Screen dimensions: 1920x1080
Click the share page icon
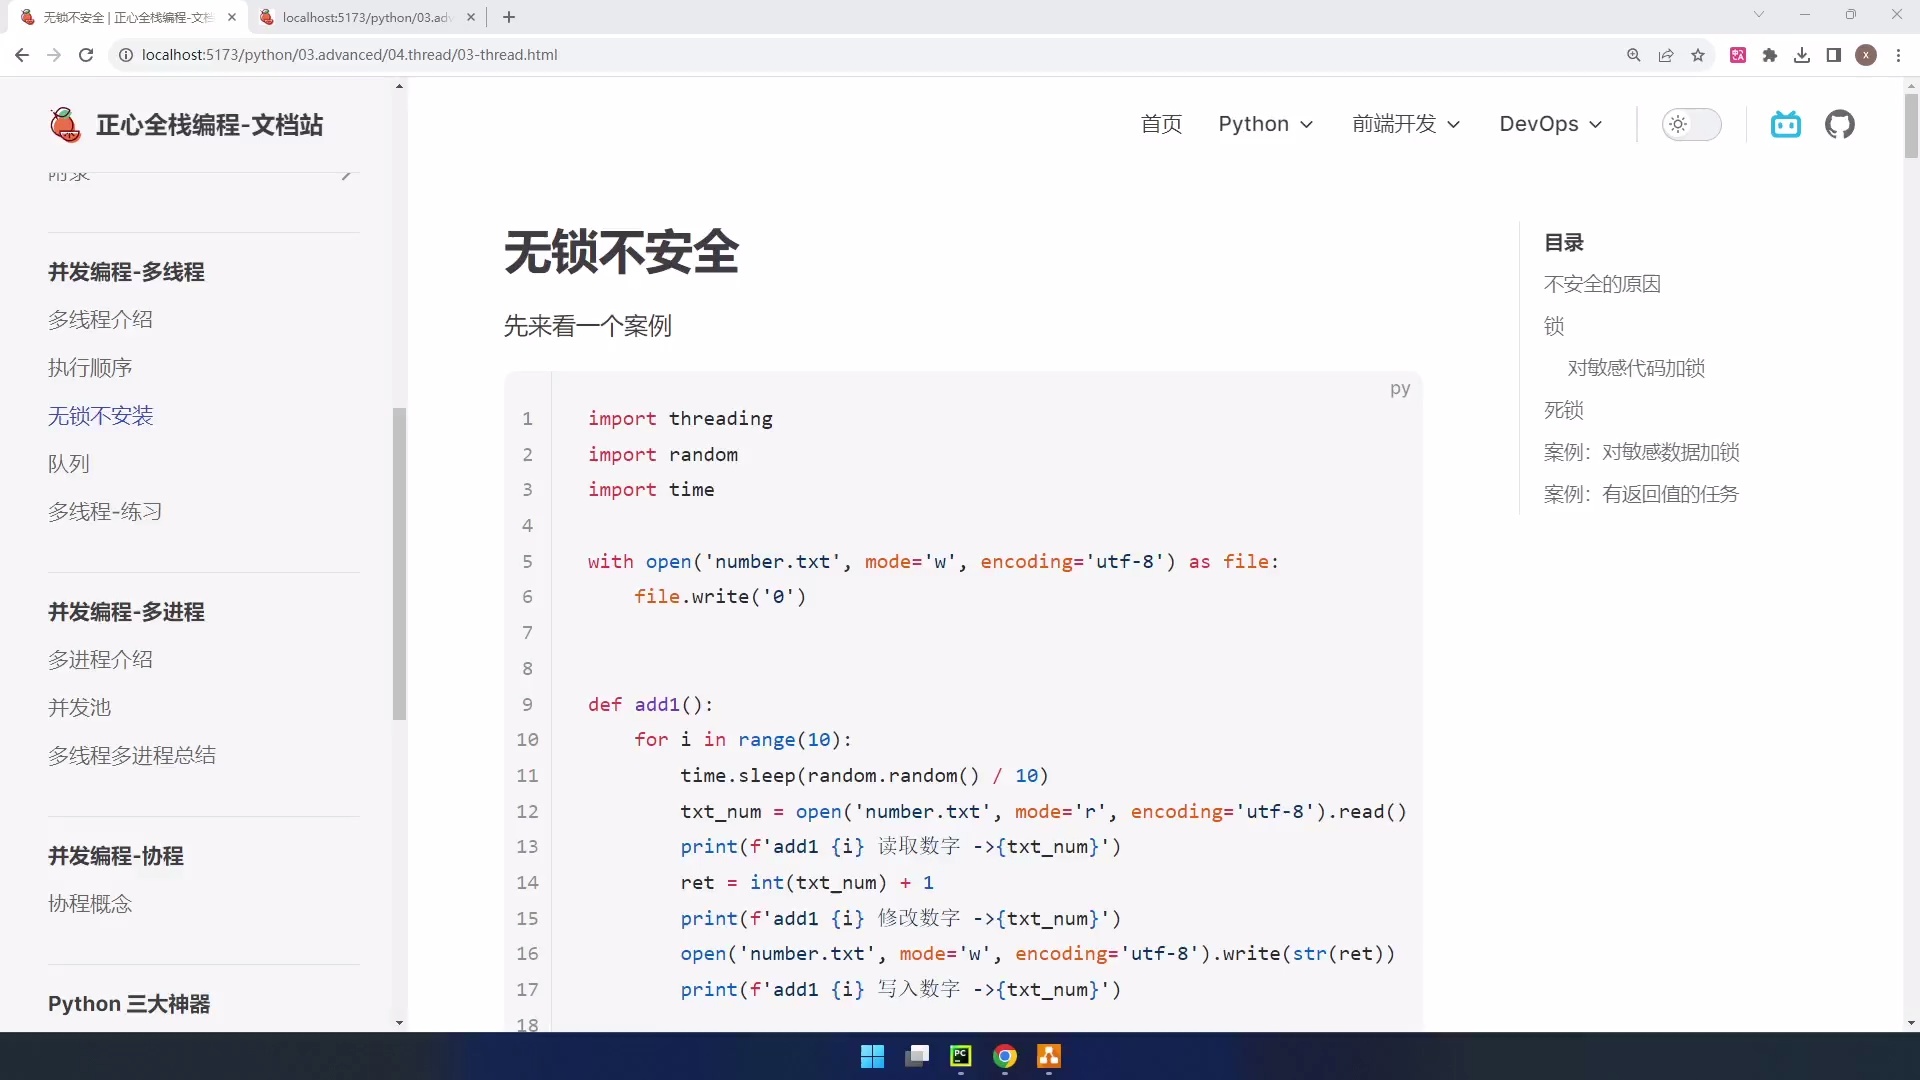pos(1666,55)
